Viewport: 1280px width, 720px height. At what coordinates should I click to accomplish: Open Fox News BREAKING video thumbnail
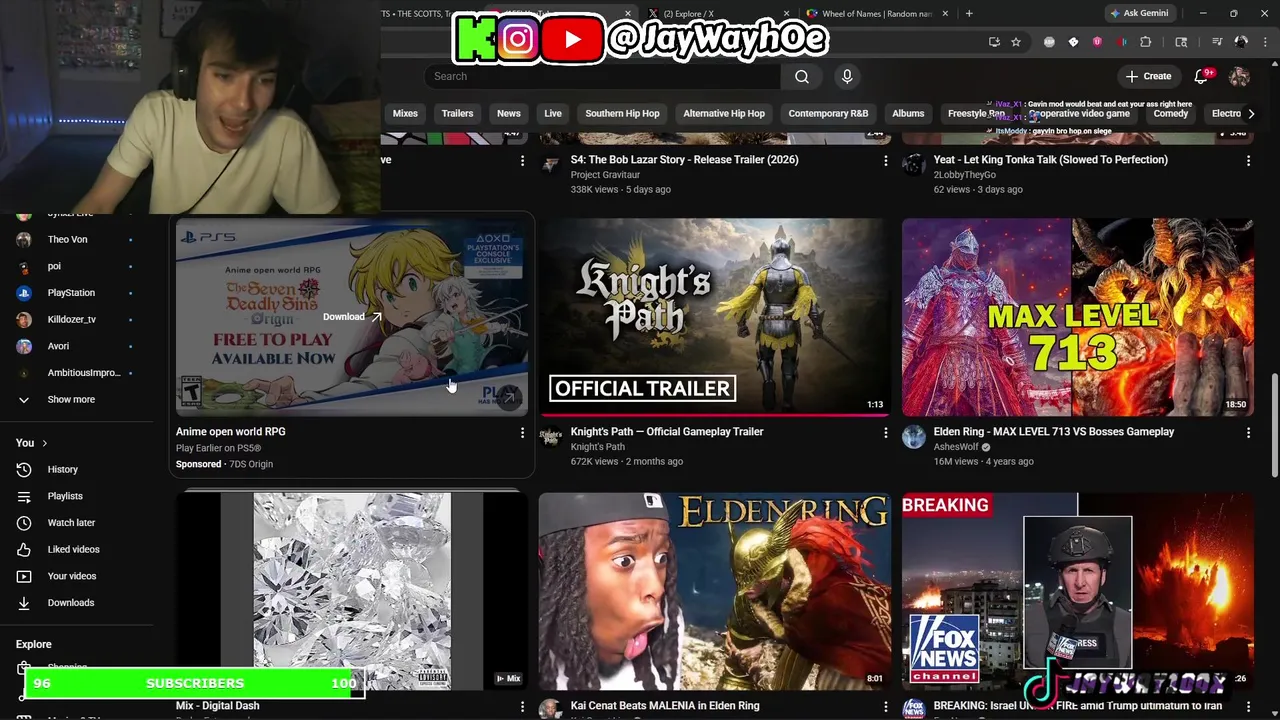click(1077, 590)
